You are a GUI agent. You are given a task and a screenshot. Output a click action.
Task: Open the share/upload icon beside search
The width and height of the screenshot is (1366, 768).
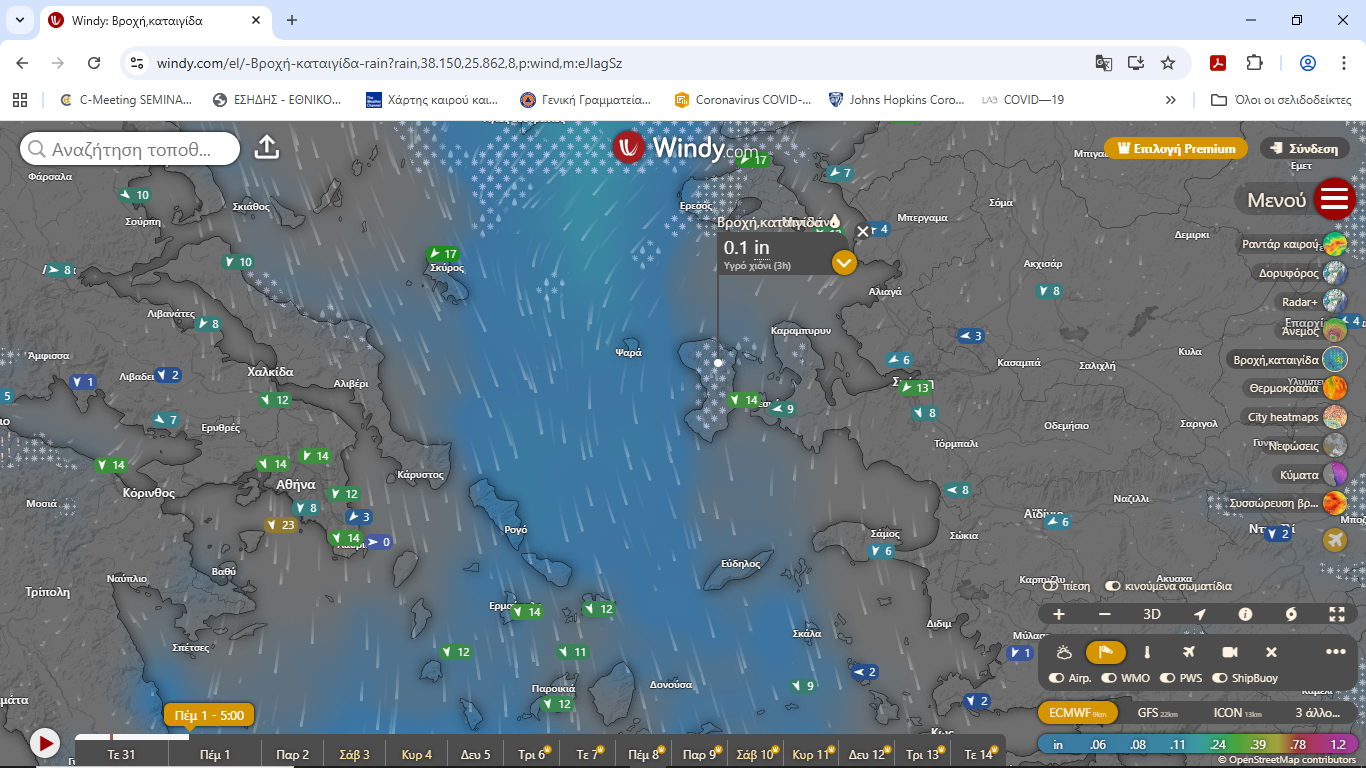267,148
